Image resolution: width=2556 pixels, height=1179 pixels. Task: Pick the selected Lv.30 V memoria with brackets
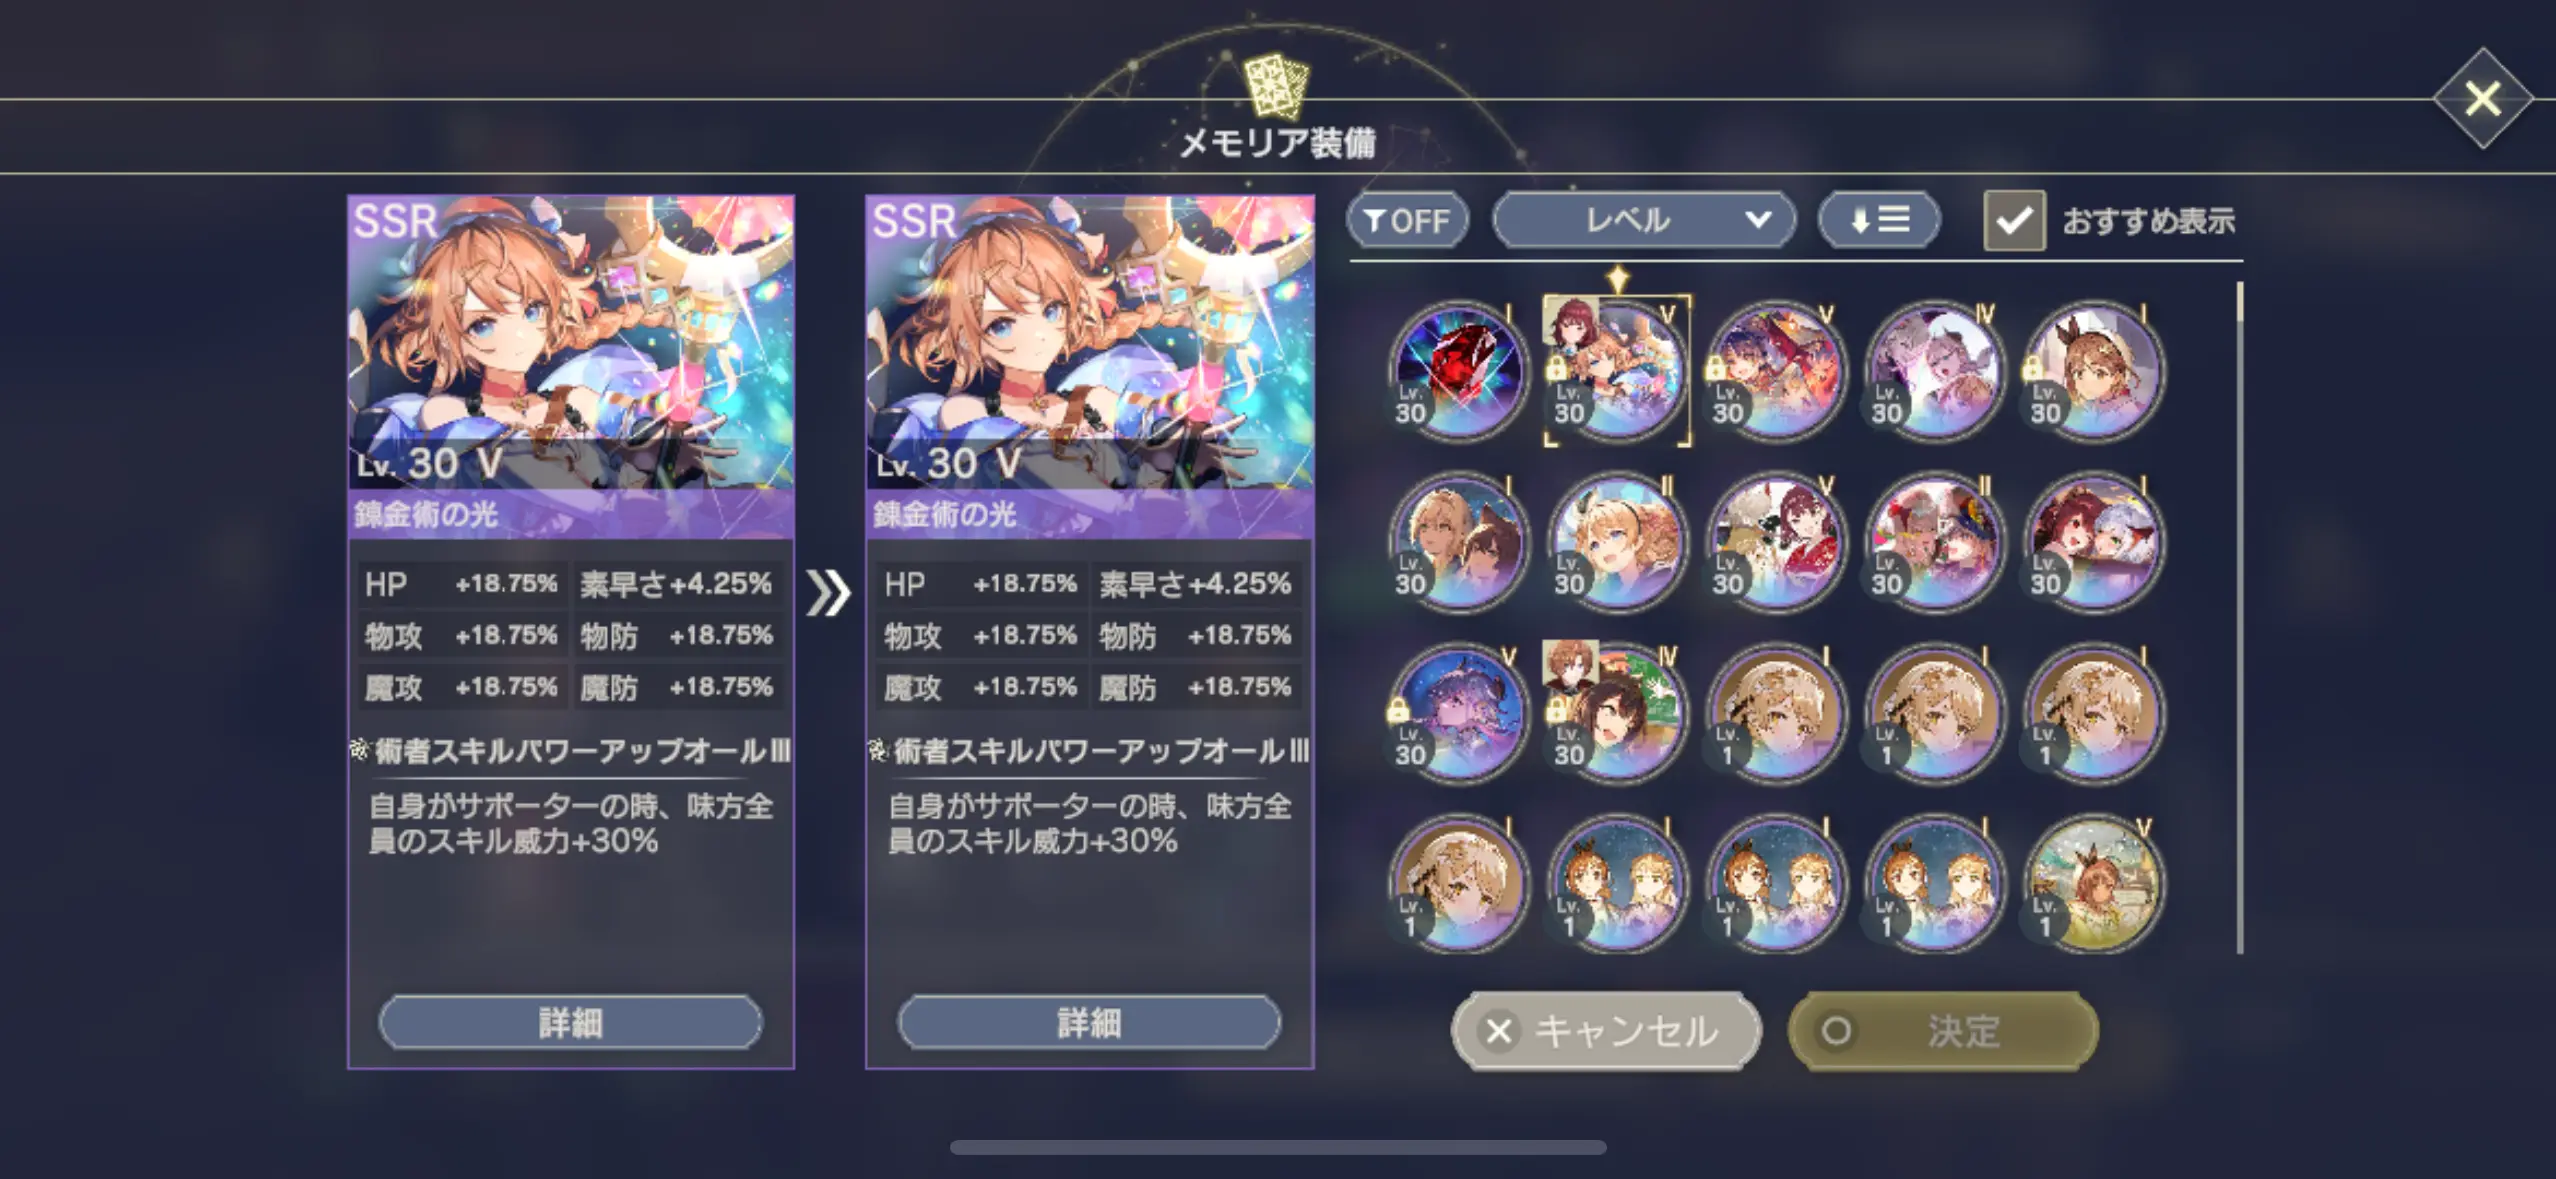point(1617,371)
